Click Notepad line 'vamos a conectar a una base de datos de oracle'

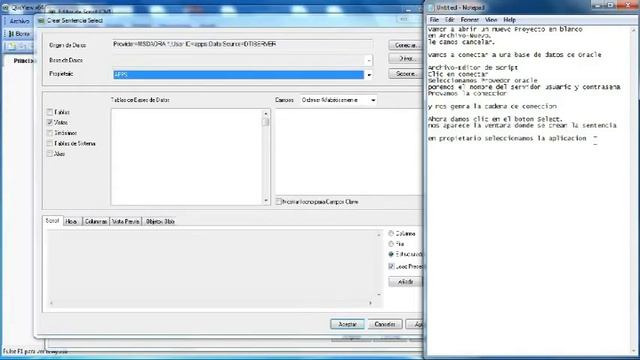514,55
